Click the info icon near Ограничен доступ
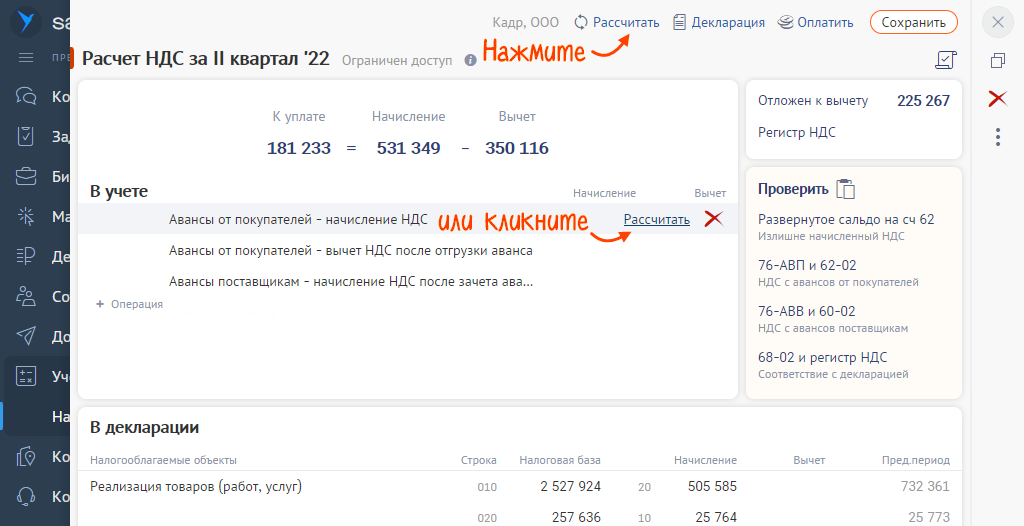Screen dimensions: 1024x526 coord(470,60)
